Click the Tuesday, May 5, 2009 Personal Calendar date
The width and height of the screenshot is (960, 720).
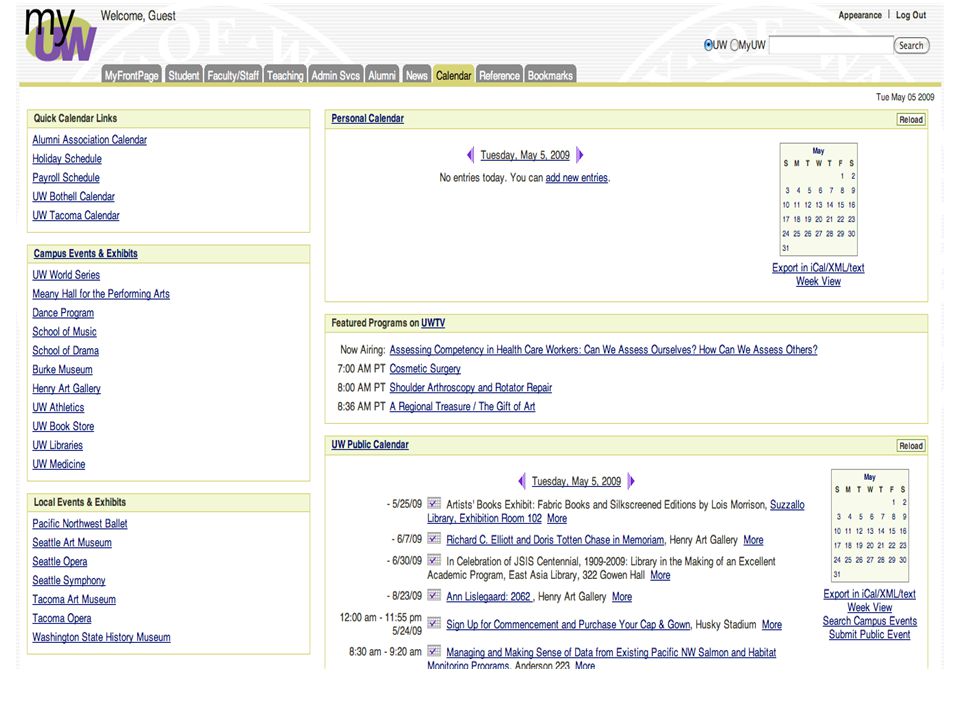coord(525,155)
